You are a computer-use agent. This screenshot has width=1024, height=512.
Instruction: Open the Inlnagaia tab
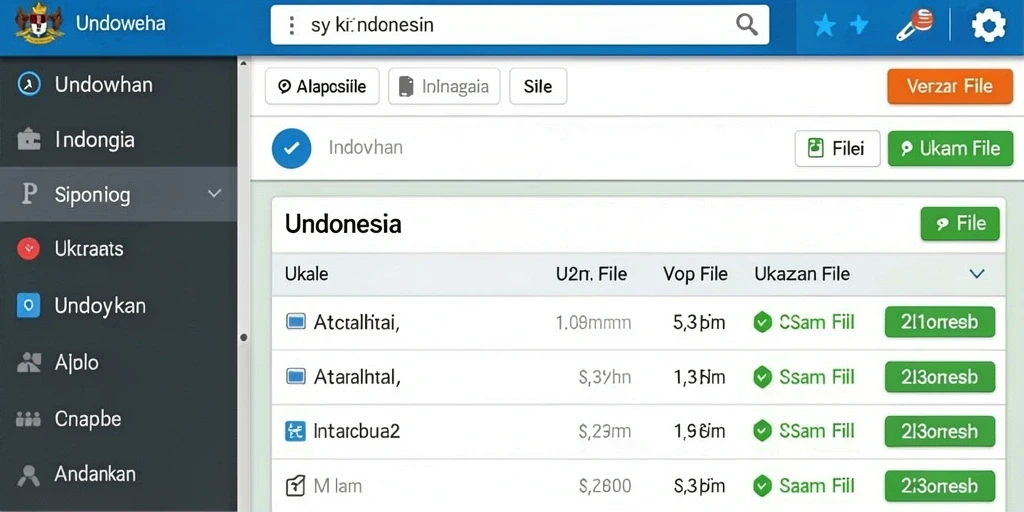[444, 86]
